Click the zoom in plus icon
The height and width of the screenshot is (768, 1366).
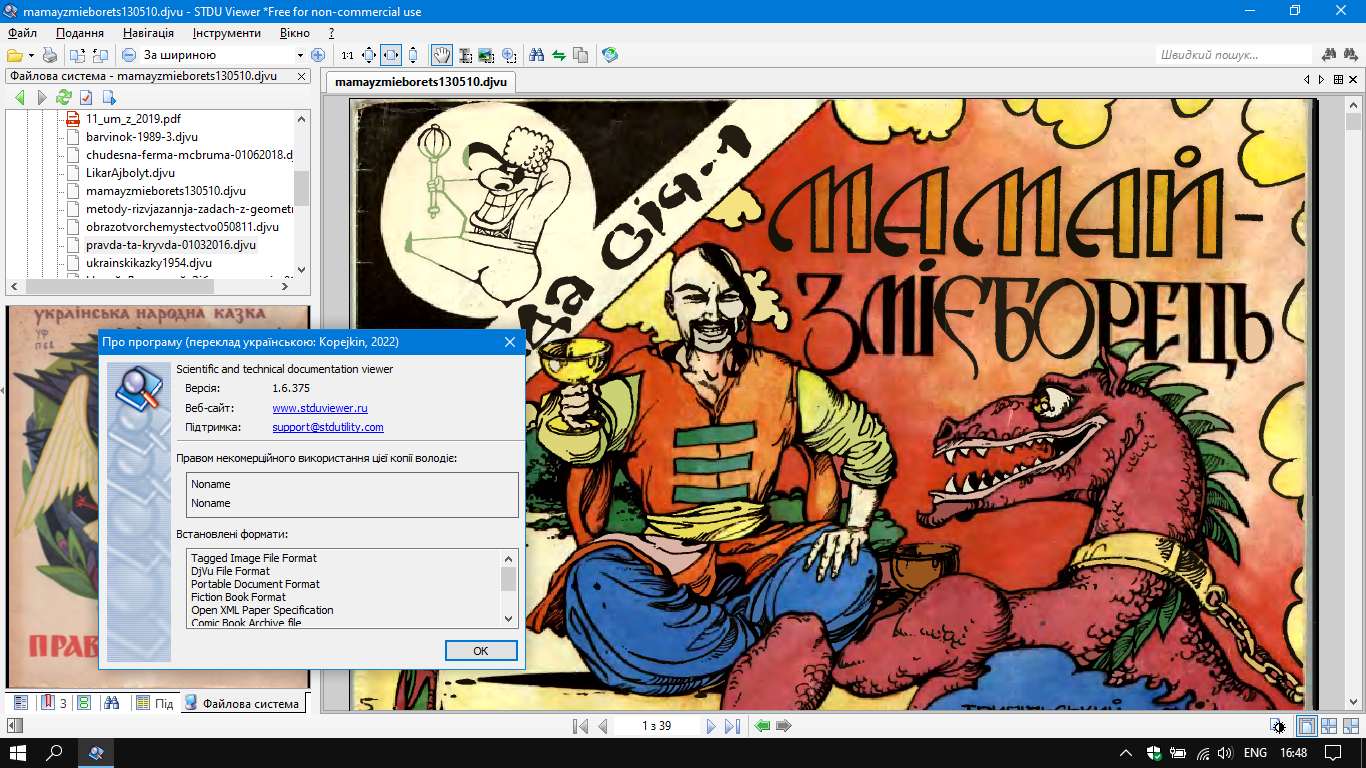coord(318,55)
